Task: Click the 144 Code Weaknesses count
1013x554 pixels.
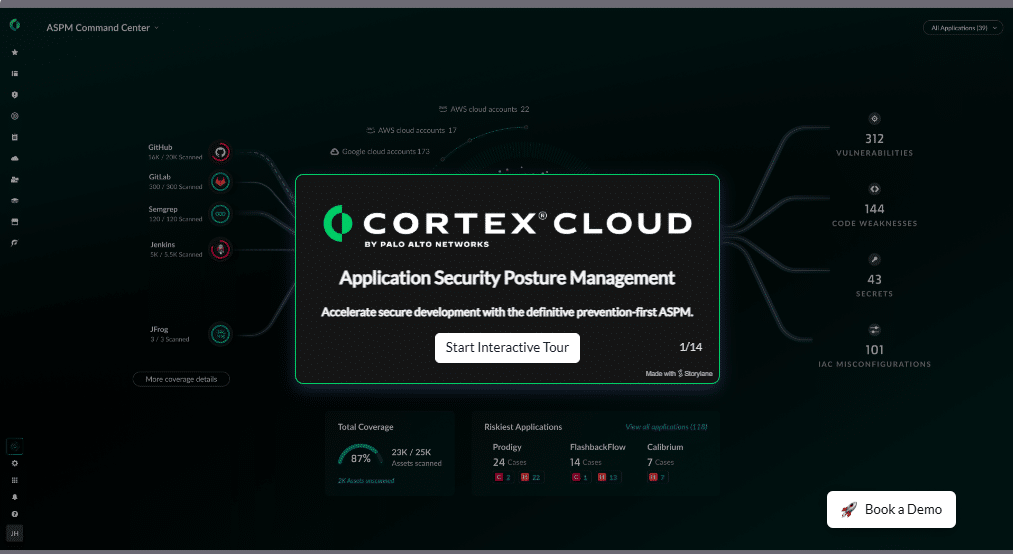Action: point(874,209)
